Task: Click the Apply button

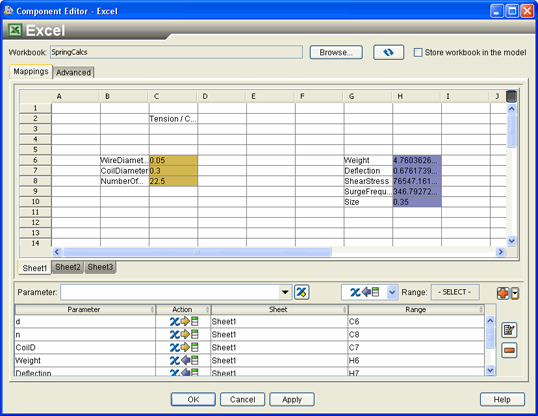Action: point(292,400)
